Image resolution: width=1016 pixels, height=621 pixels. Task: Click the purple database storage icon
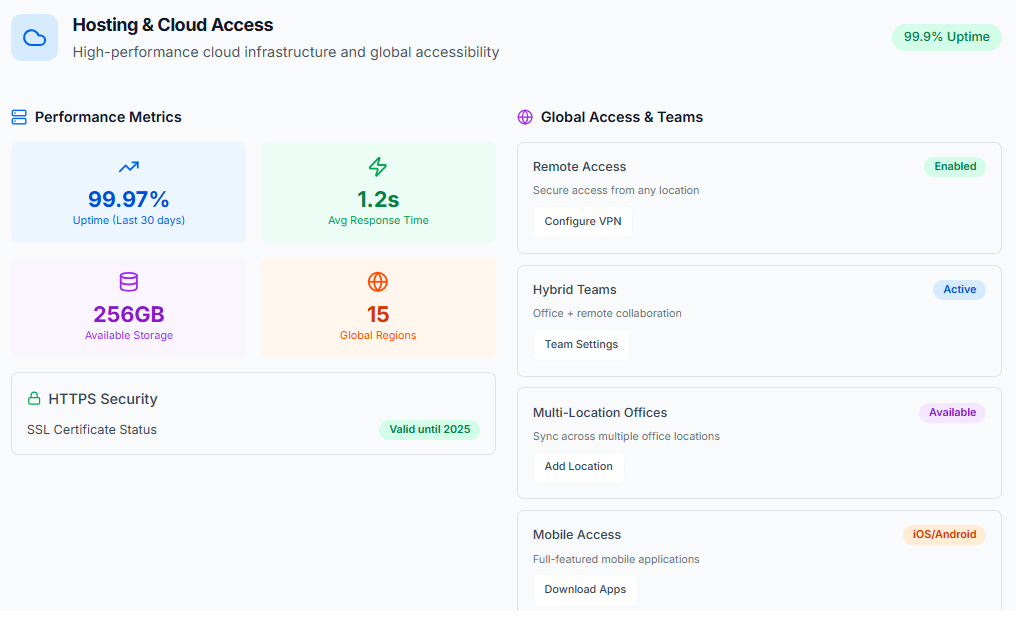[128, 282]
